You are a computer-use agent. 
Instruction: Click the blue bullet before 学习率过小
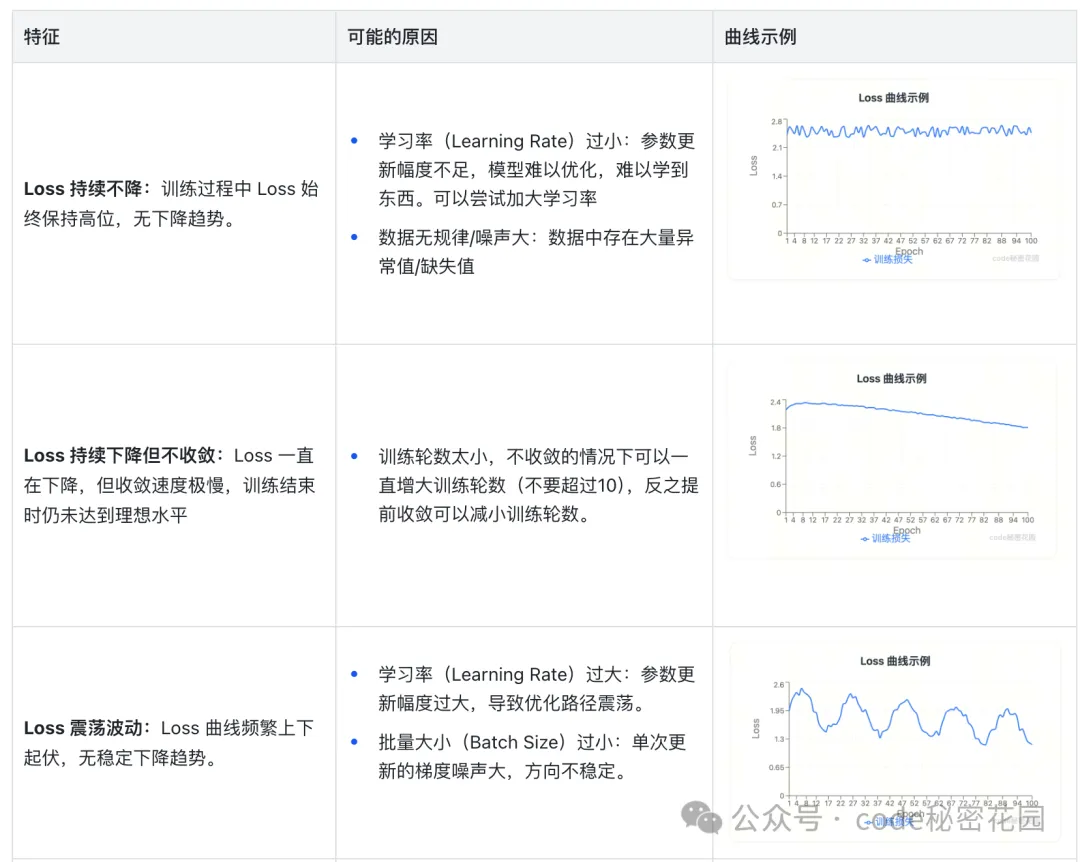353,141
